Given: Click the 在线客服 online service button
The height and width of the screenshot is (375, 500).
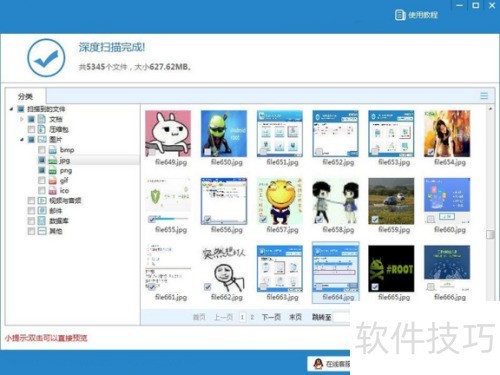Looking at the screenshot, I should click(329, 364).
